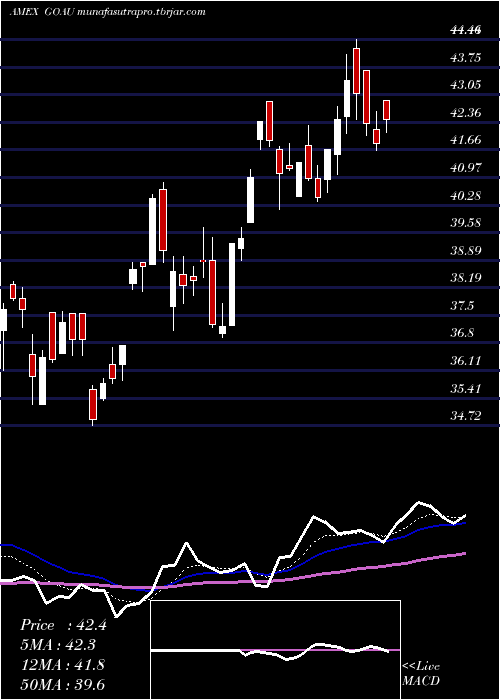Screen dimensions: 500x700
Task: Click the 42.36 price axis label
Action: click(x=466, y=113)
